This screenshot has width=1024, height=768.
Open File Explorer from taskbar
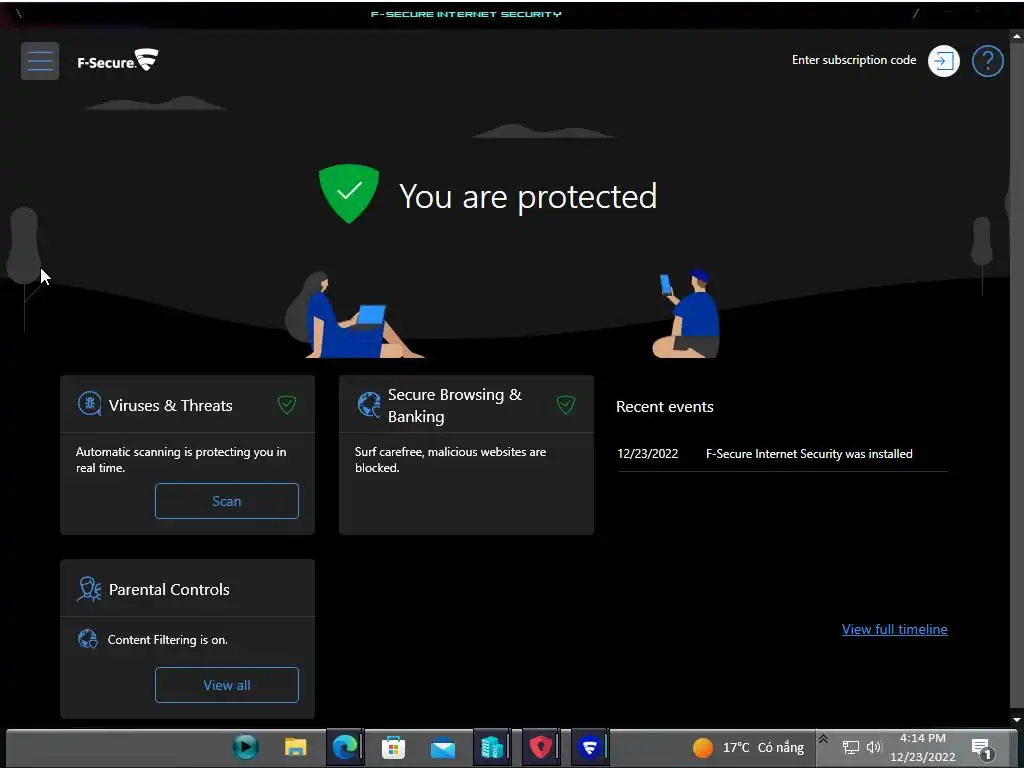click(x=295, y=747)
